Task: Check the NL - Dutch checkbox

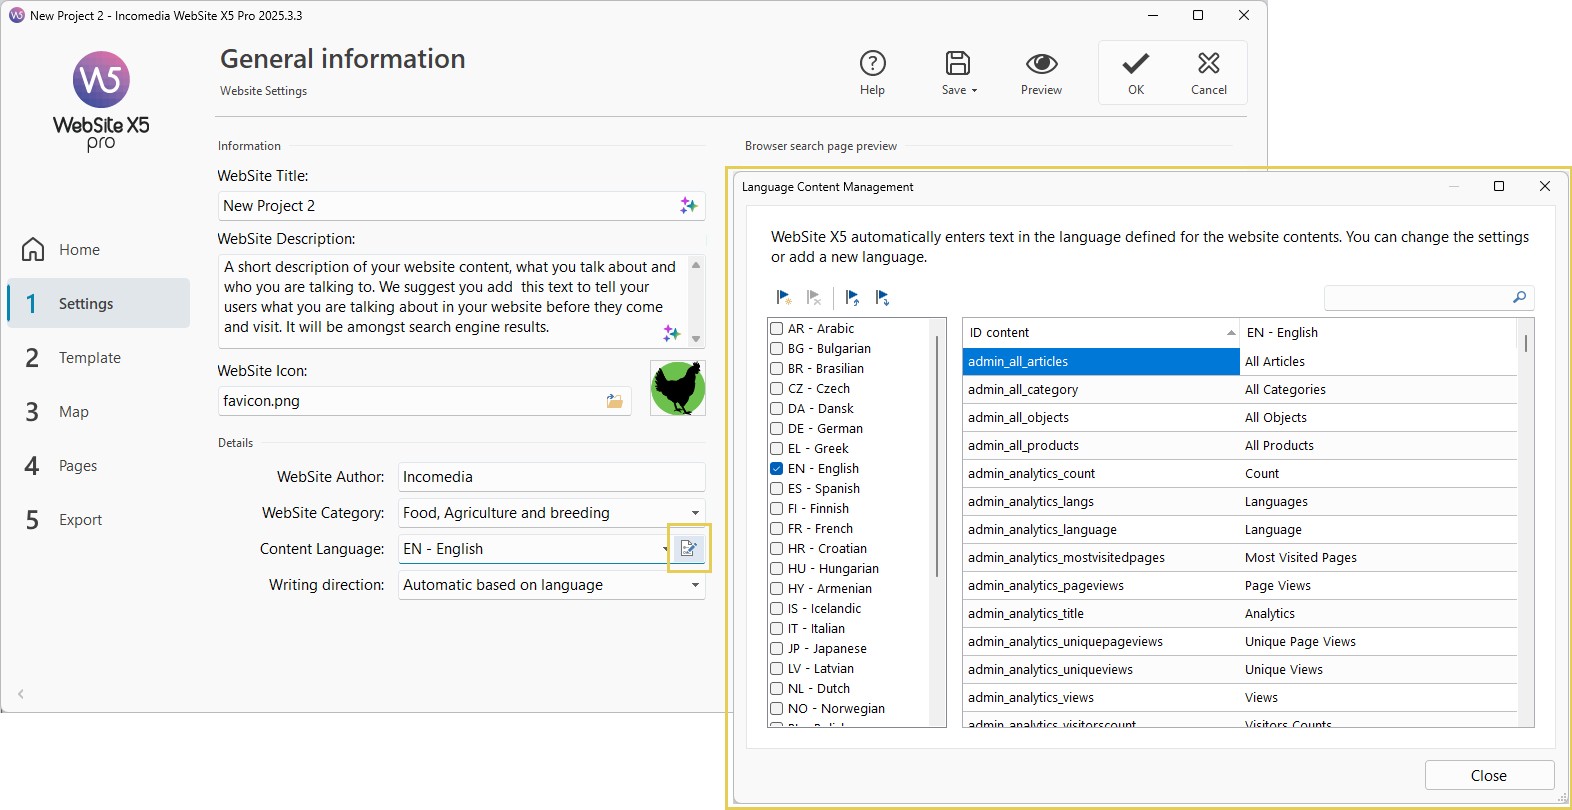Action: tap(776, 688)
